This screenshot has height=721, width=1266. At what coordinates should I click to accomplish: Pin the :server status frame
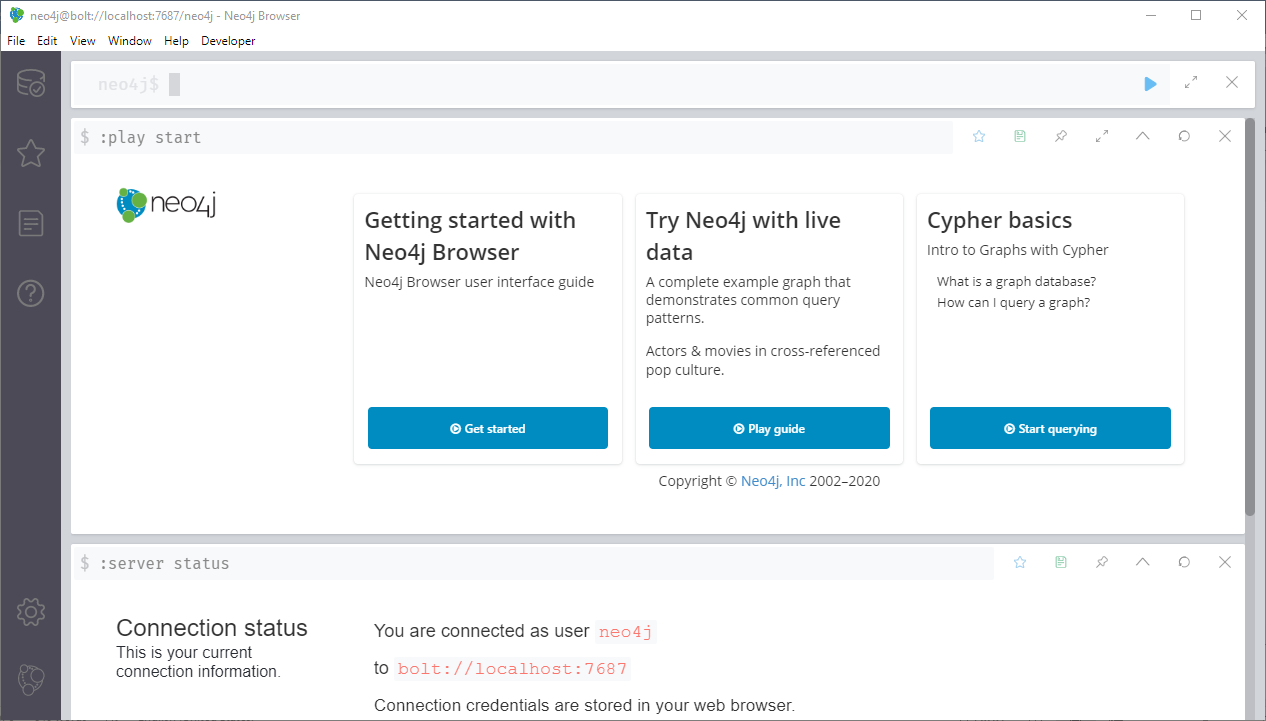tap(1102, 562)
